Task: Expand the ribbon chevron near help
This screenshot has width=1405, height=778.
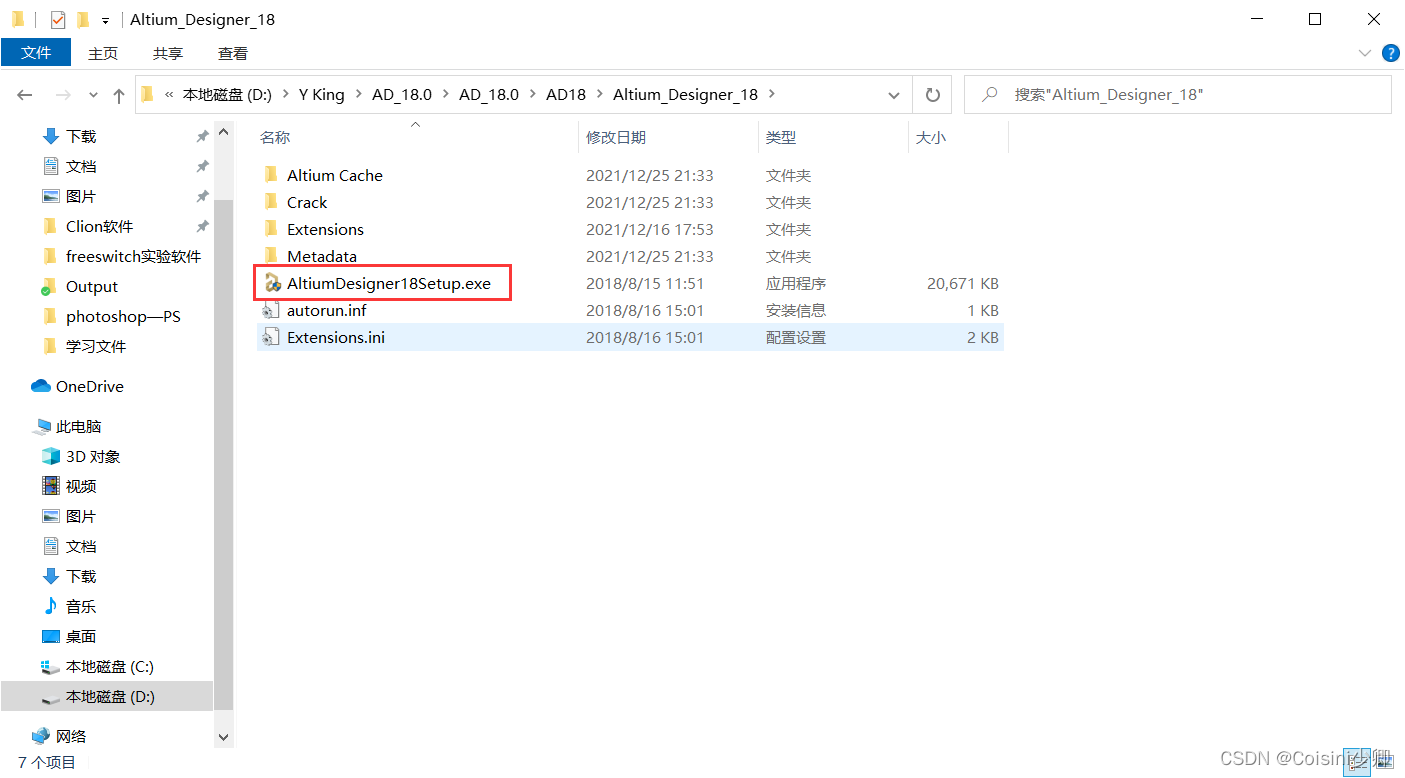Action: pos(1365,53)
